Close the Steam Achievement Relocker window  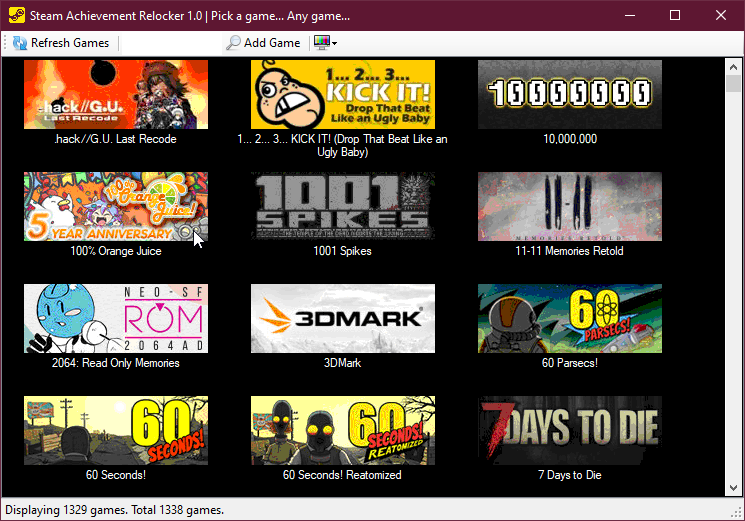click(721, 15)
